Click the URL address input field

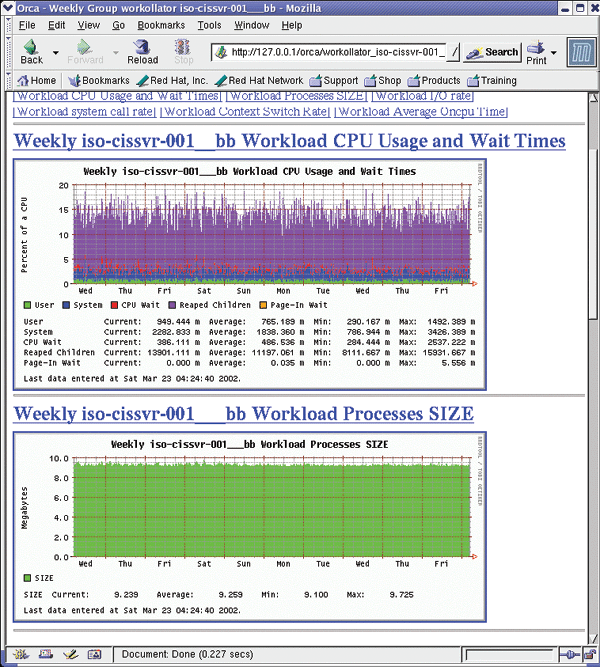(x=335, y=52)
